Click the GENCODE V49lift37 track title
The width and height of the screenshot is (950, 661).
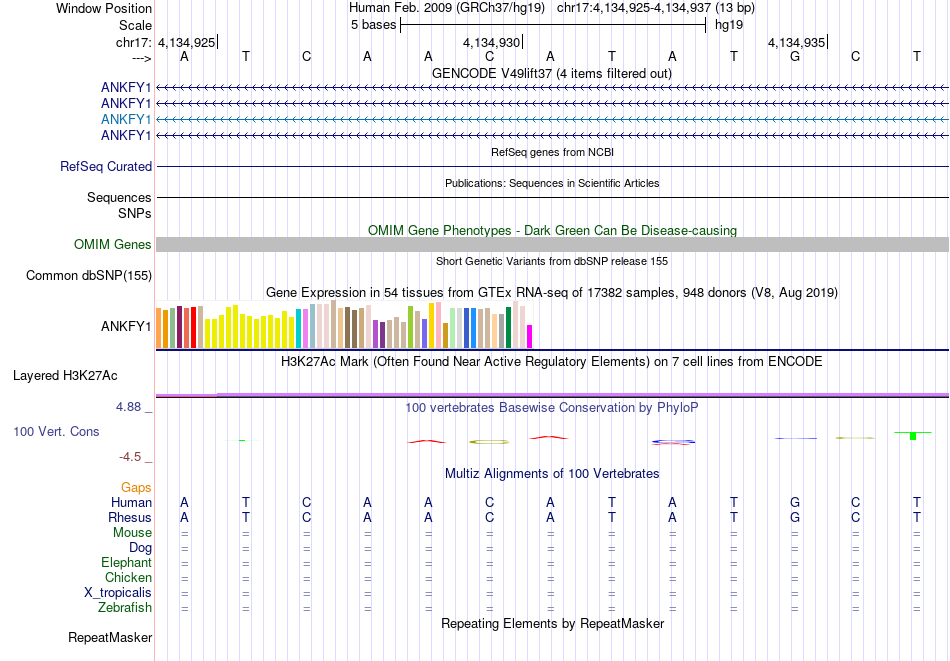[x=552, y=73]
